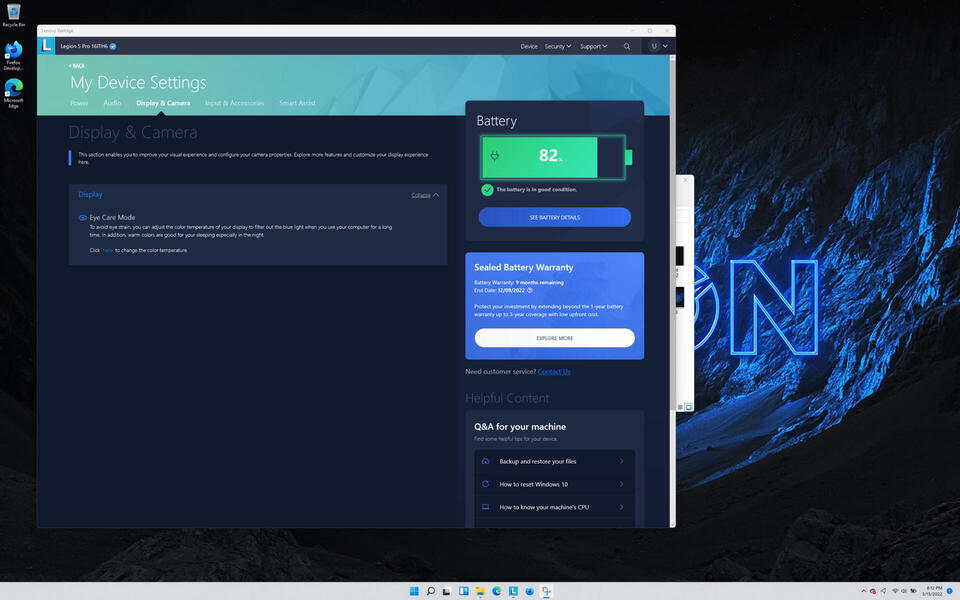Open the Contact Us link
The height and width of the screenshot is (600, 960).
click(554, 372)
